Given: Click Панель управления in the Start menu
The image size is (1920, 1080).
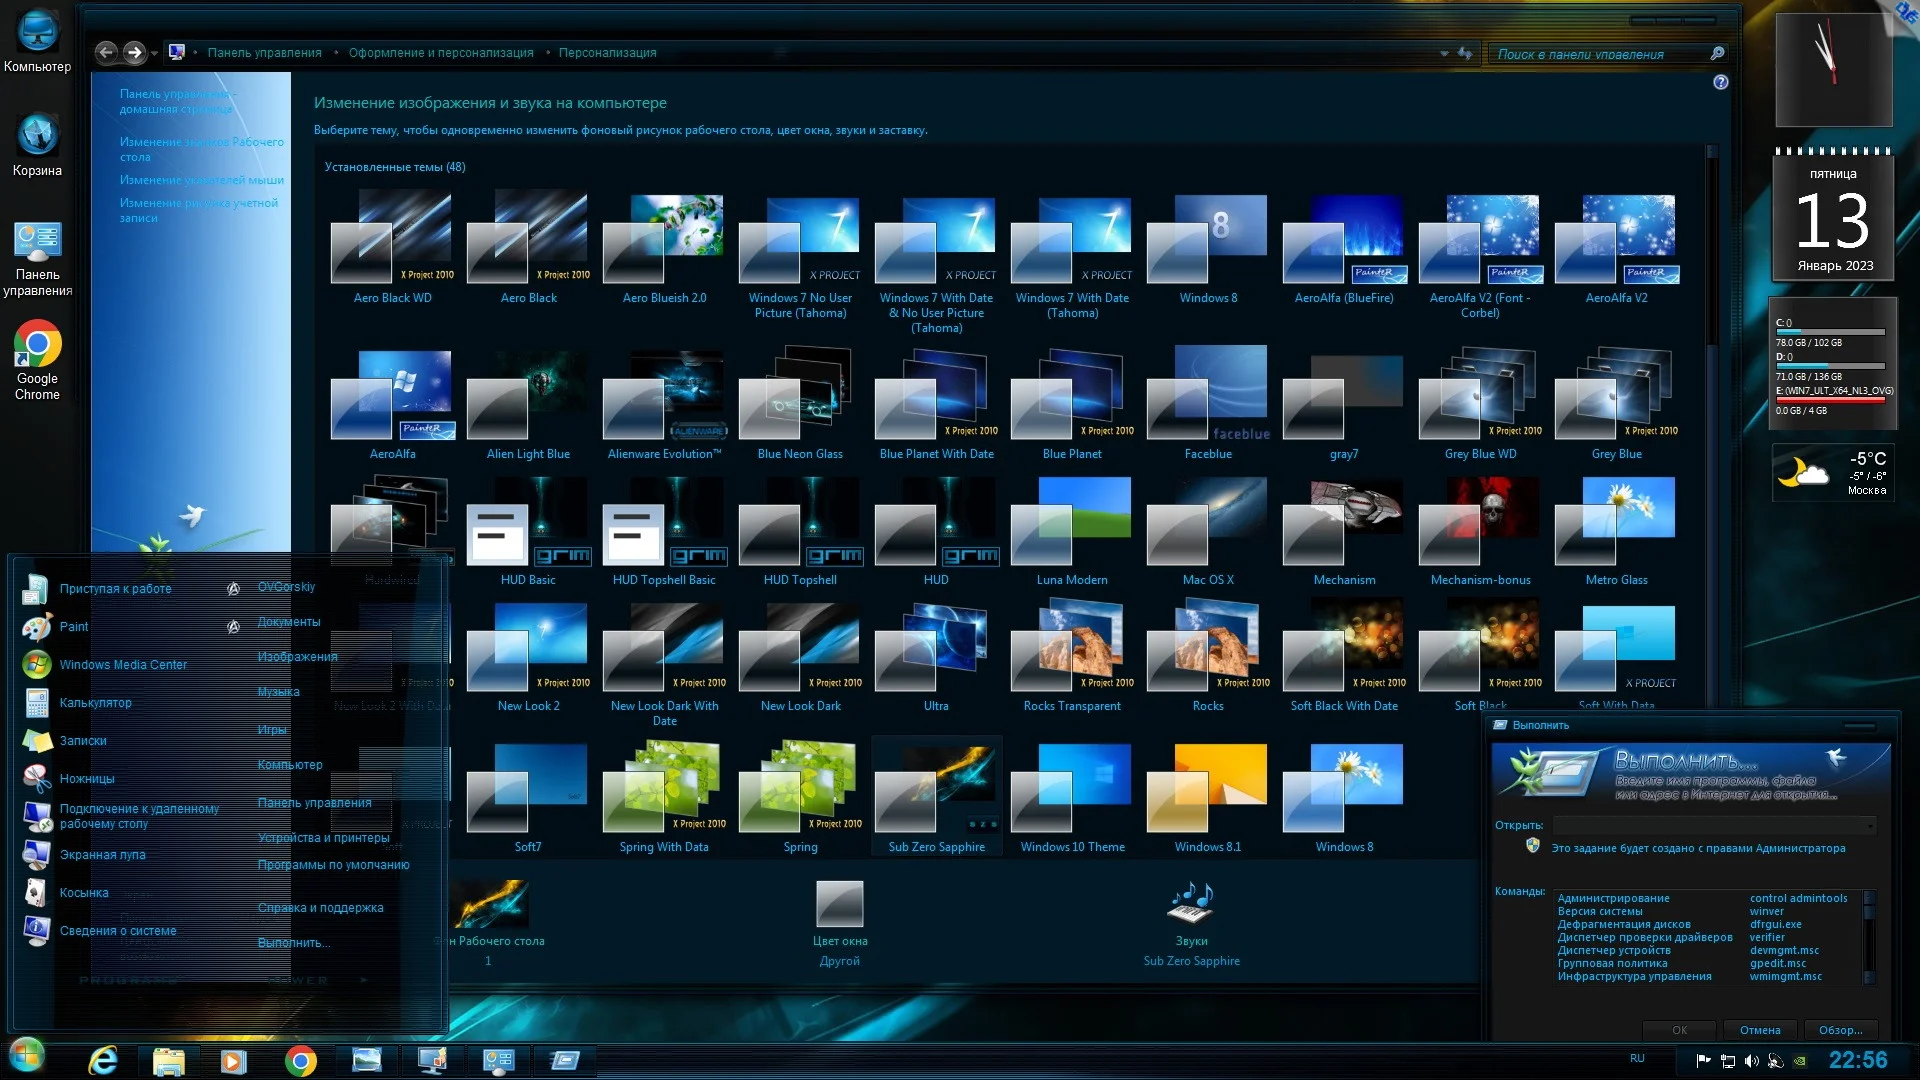Looking at the screenshot, I should click(314, 803).
